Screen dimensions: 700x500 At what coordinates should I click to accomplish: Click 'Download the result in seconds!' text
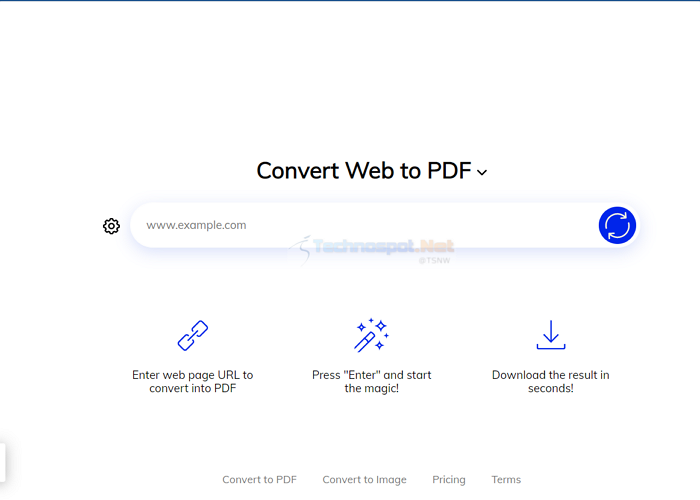coord(550,382)
